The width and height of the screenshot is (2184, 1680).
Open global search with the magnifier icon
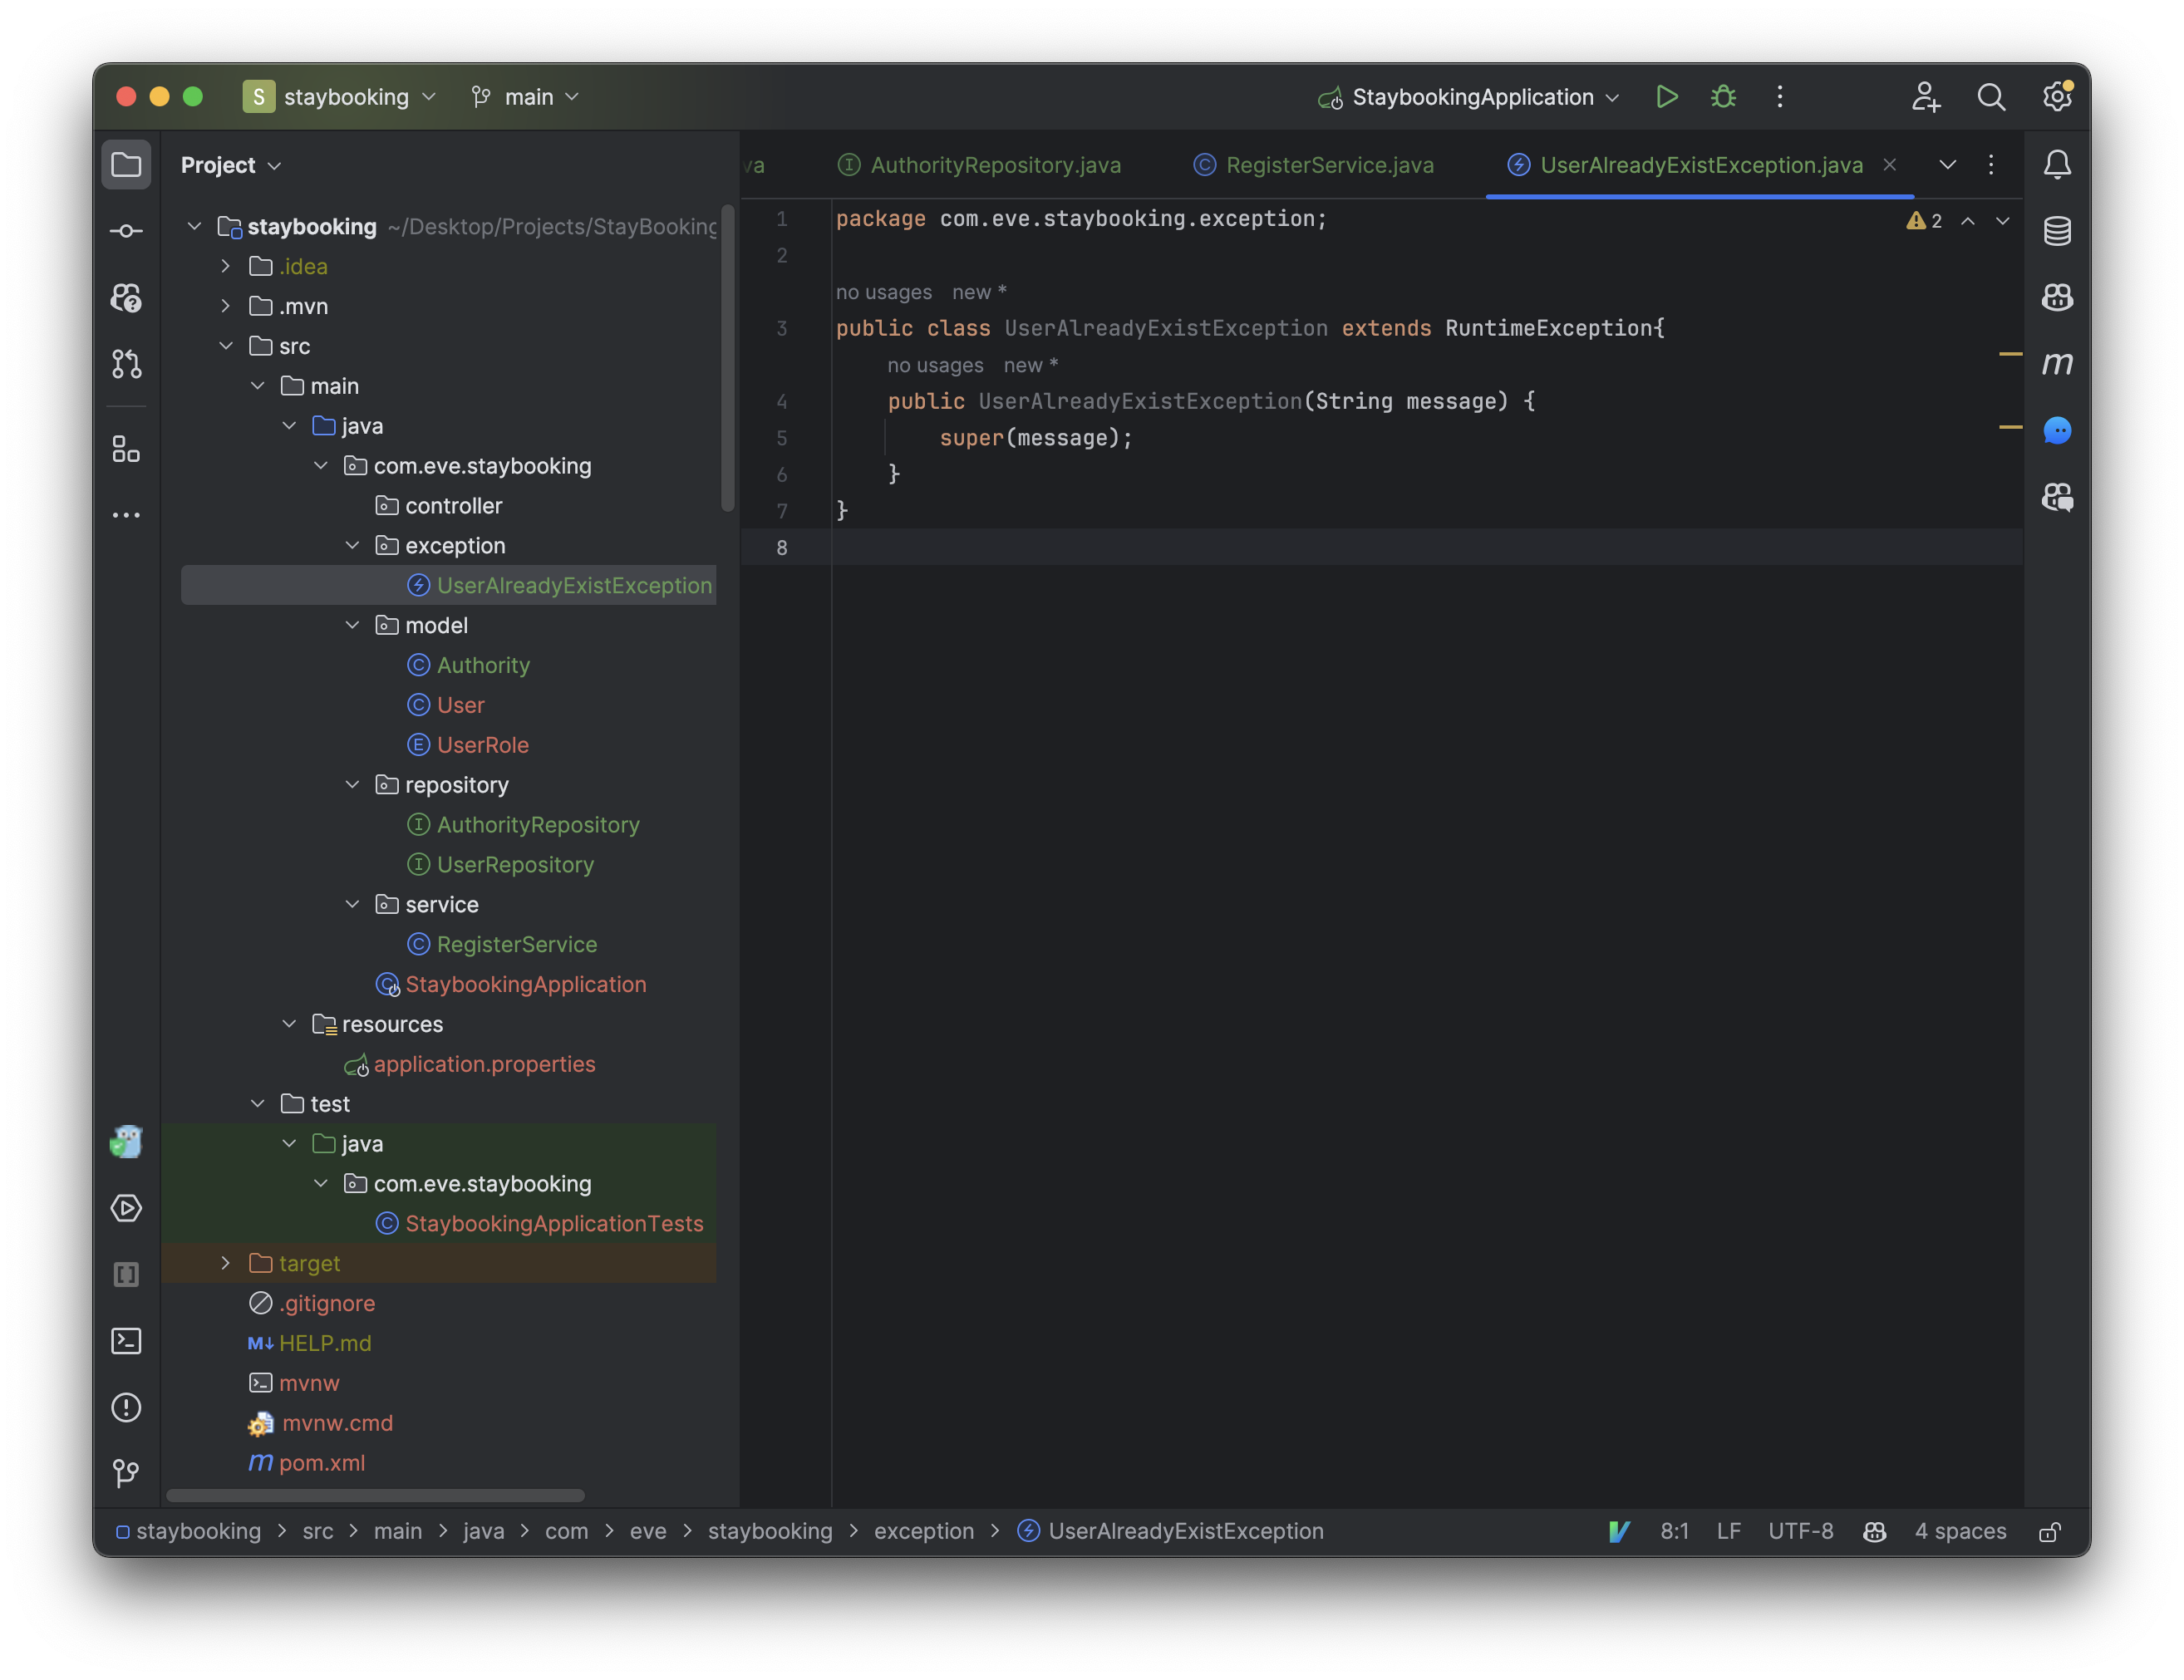click(1991, 97)
